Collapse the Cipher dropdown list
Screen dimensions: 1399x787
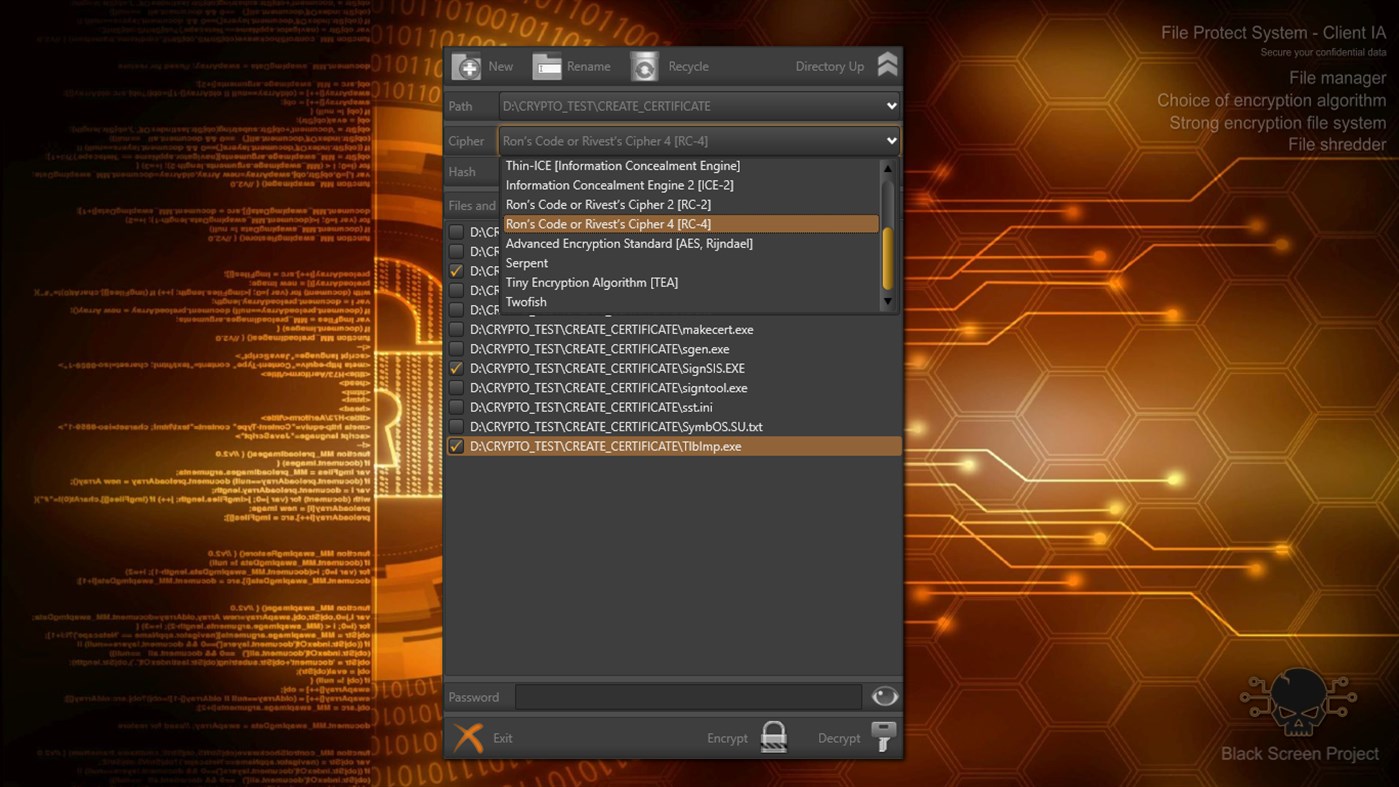(891, 140)
